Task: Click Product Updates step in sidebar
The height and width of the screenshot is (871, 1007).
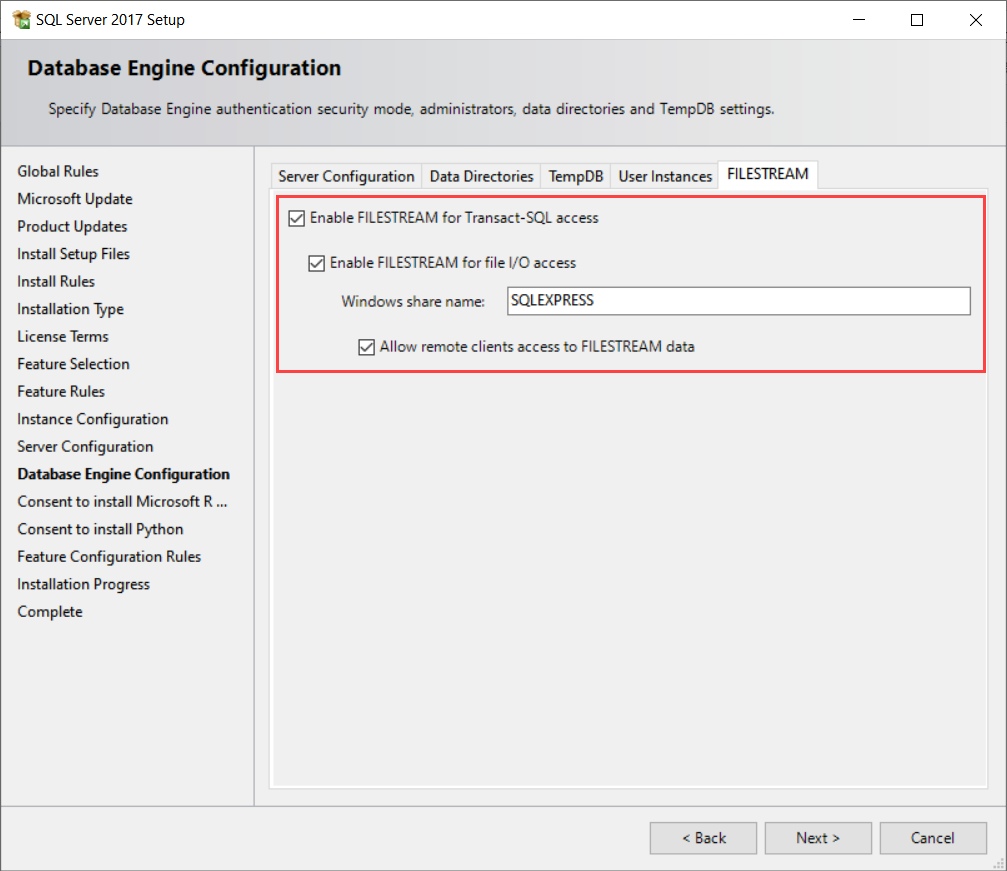Action: (72, 227)
